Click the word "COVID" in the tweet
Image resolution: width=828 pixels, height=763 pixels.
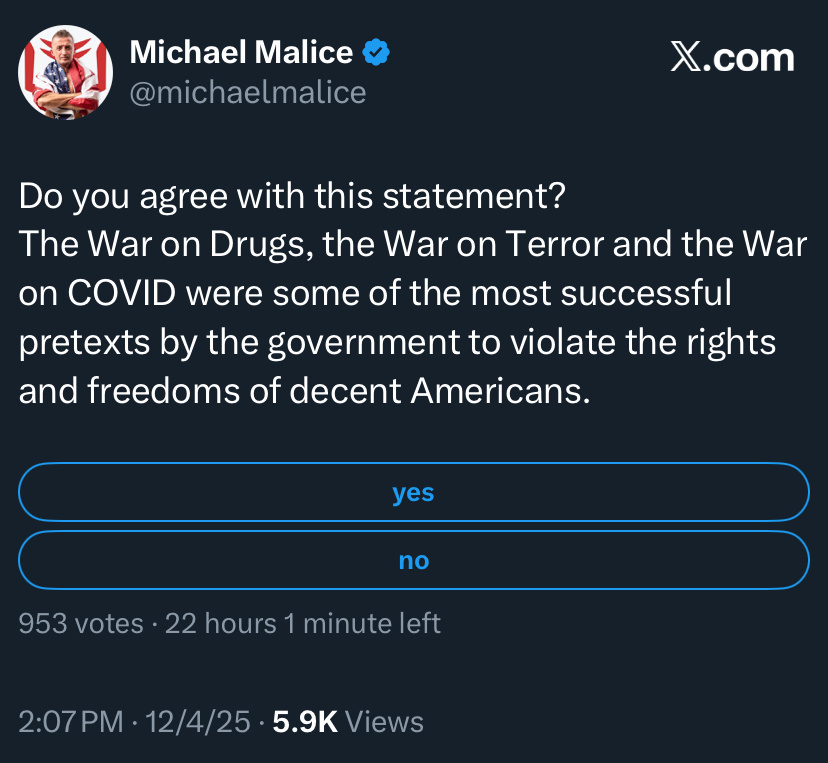pyautogui.click(x=121, y=294)
